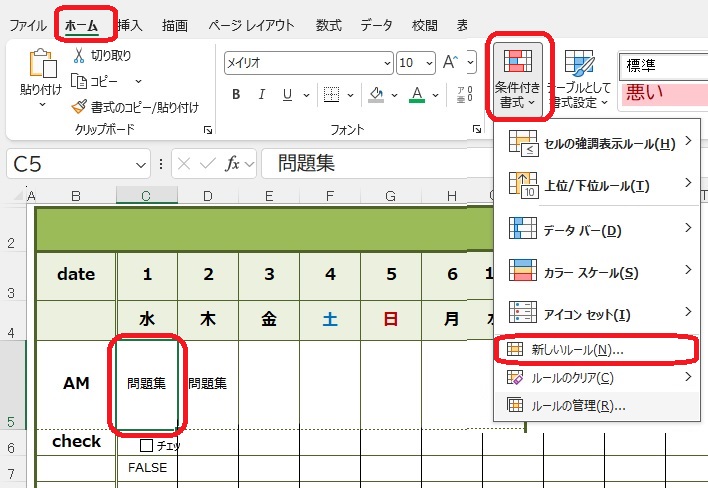This screenshot has height=488, width=708.
Task: Expand the Name Box dropdown next to C5
Action: (x=142, y=164)
